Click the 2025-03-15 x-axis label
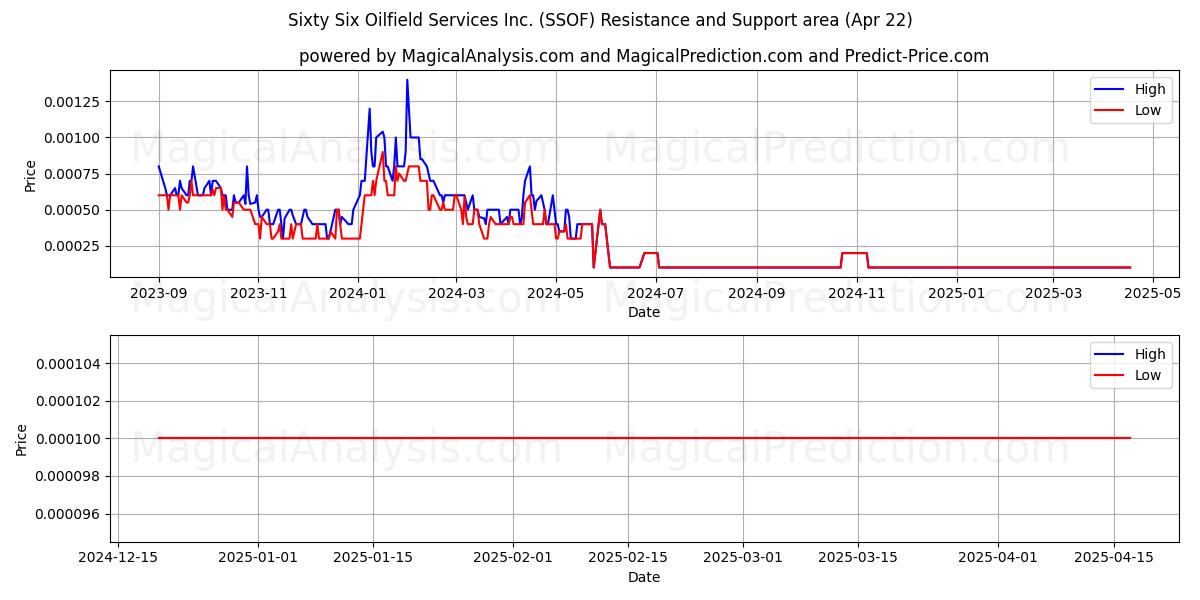This screenshot has height=600, width=1200. [x=858, y=559]
